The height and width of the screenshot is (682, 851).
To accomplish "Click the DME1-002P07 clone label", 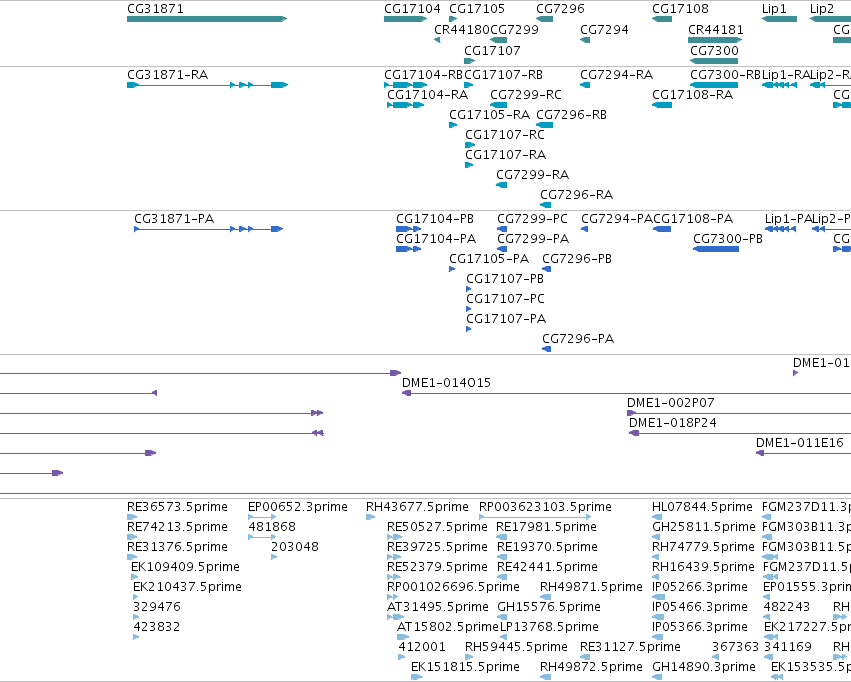I will (671, 403).
